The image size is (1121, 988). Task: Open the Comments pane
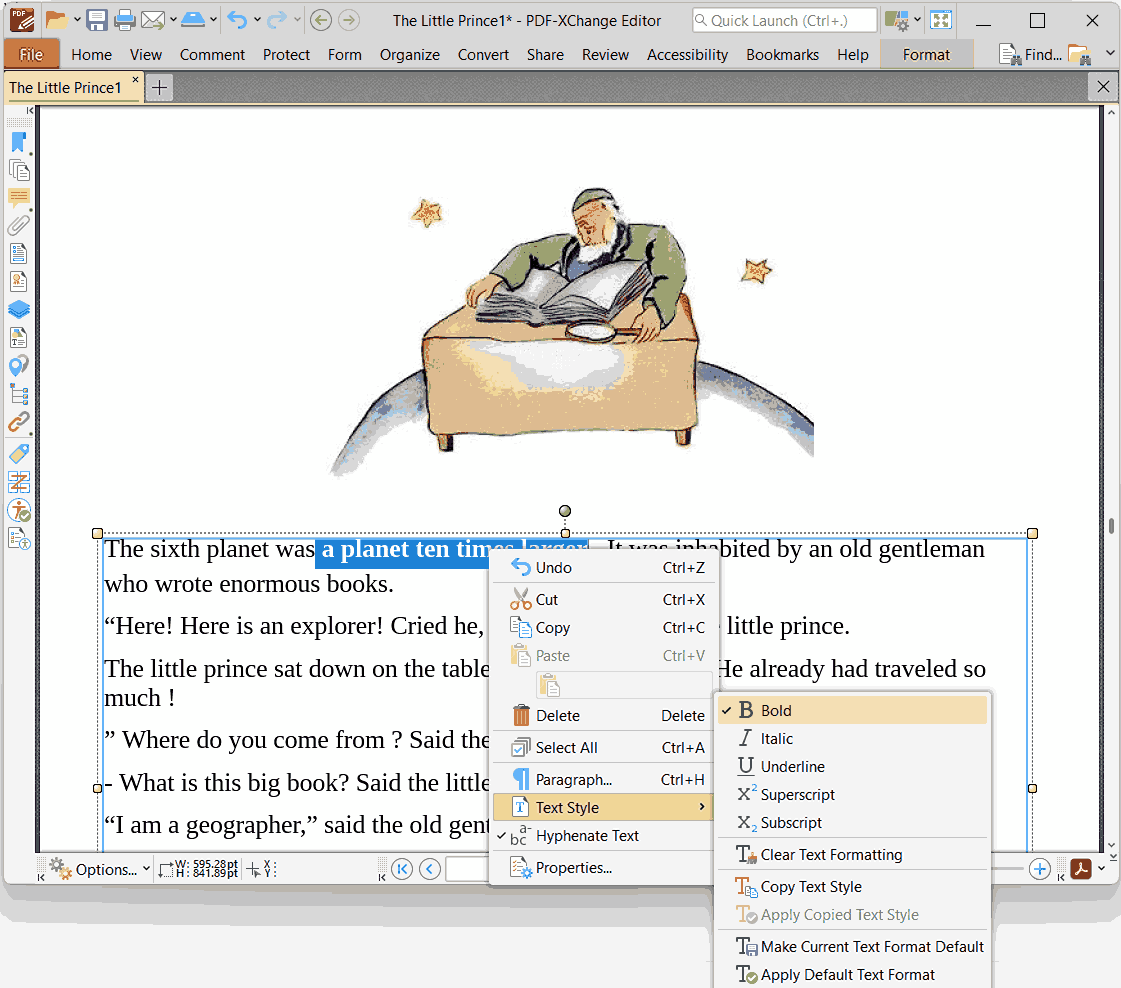point(19,197)
